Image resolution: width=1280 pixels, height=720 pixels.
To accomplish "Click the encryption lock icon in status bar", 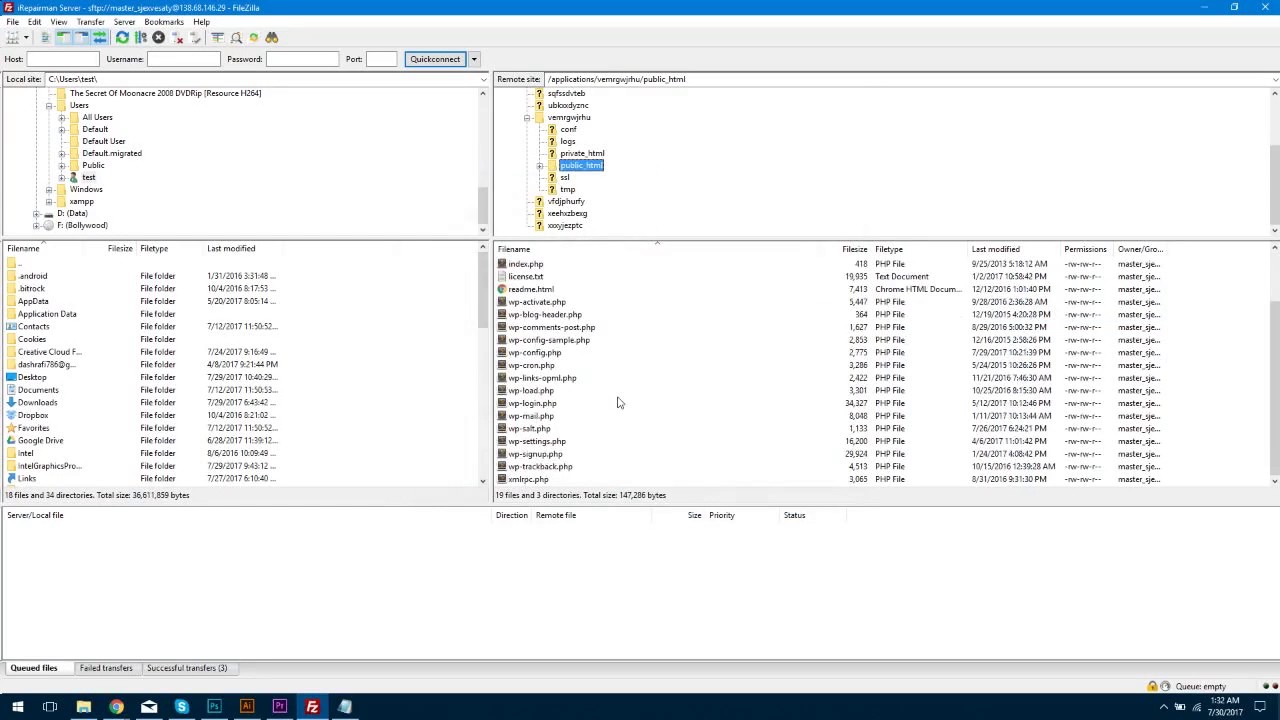I will pyautogui.click(x=1152, y=686).
